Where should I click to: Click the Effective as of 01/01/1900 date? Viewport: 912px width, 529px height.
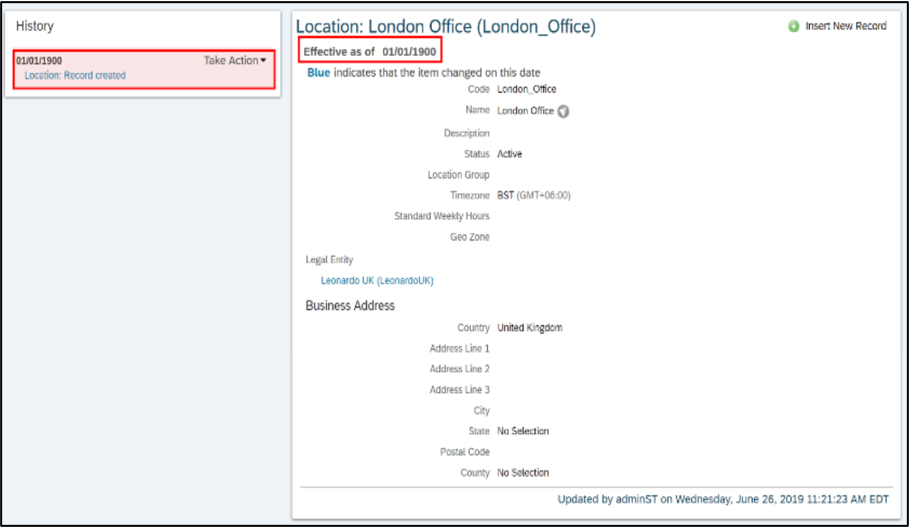[x=370, y=52]
